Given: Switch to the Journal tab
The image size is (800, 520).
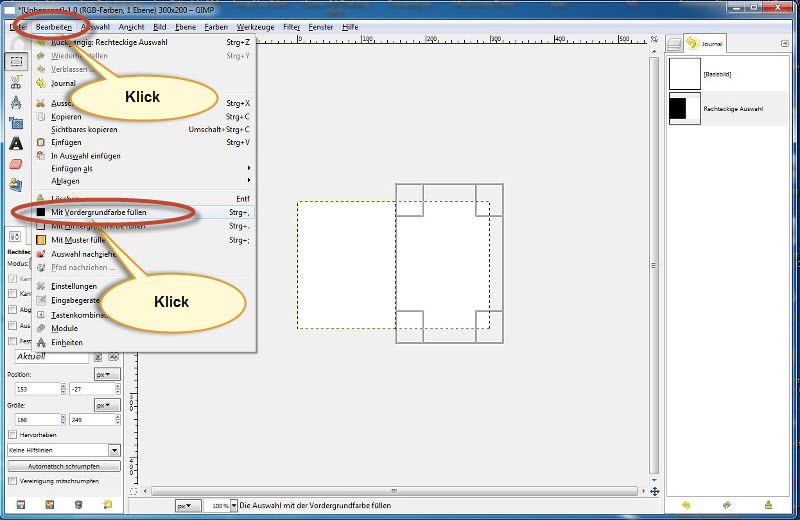Looking at the screenshot, I should tap(705, 43).
